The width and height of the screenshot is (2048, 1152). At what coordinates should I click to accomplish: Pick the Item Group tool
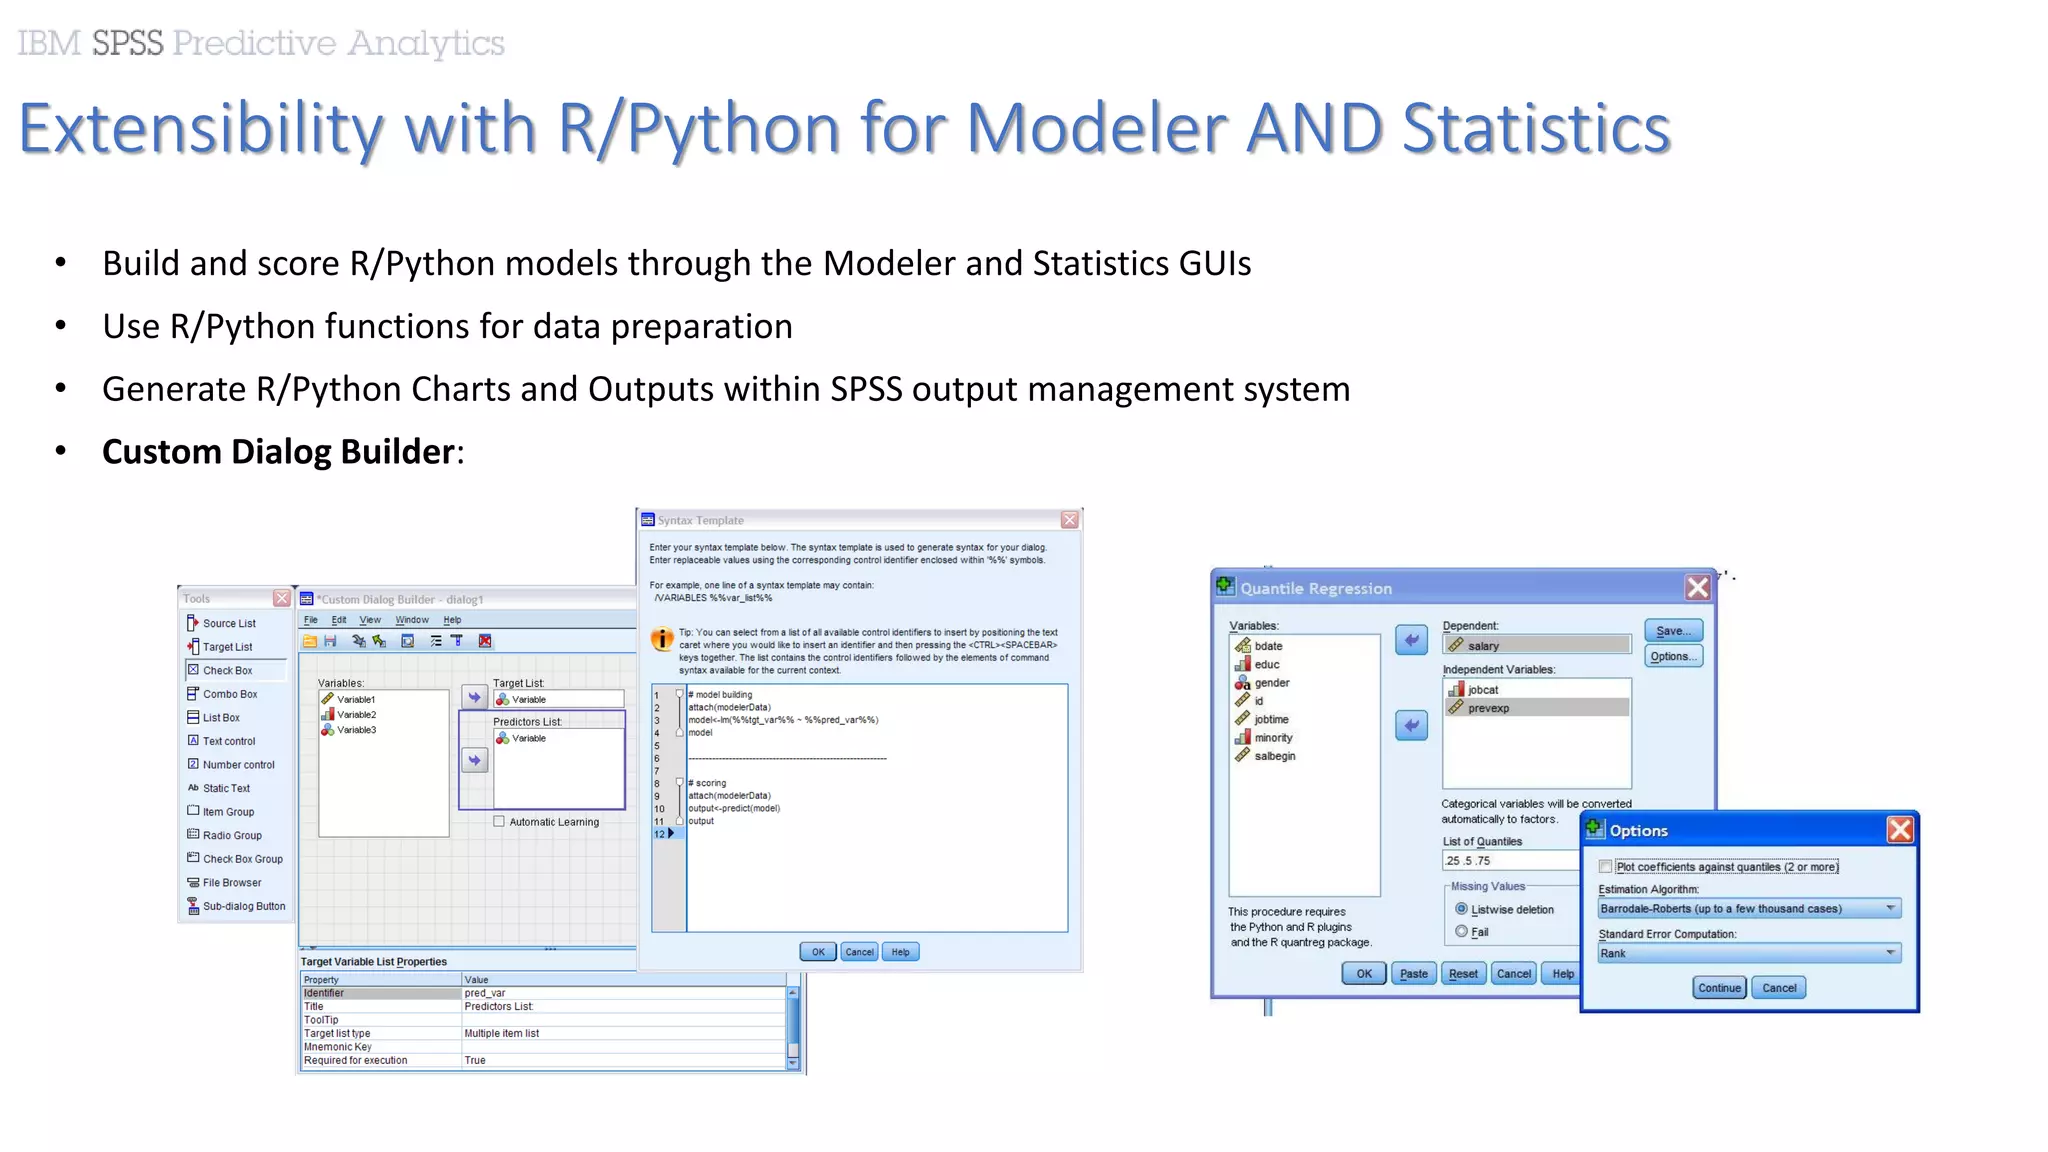click(x=221, y=812)
